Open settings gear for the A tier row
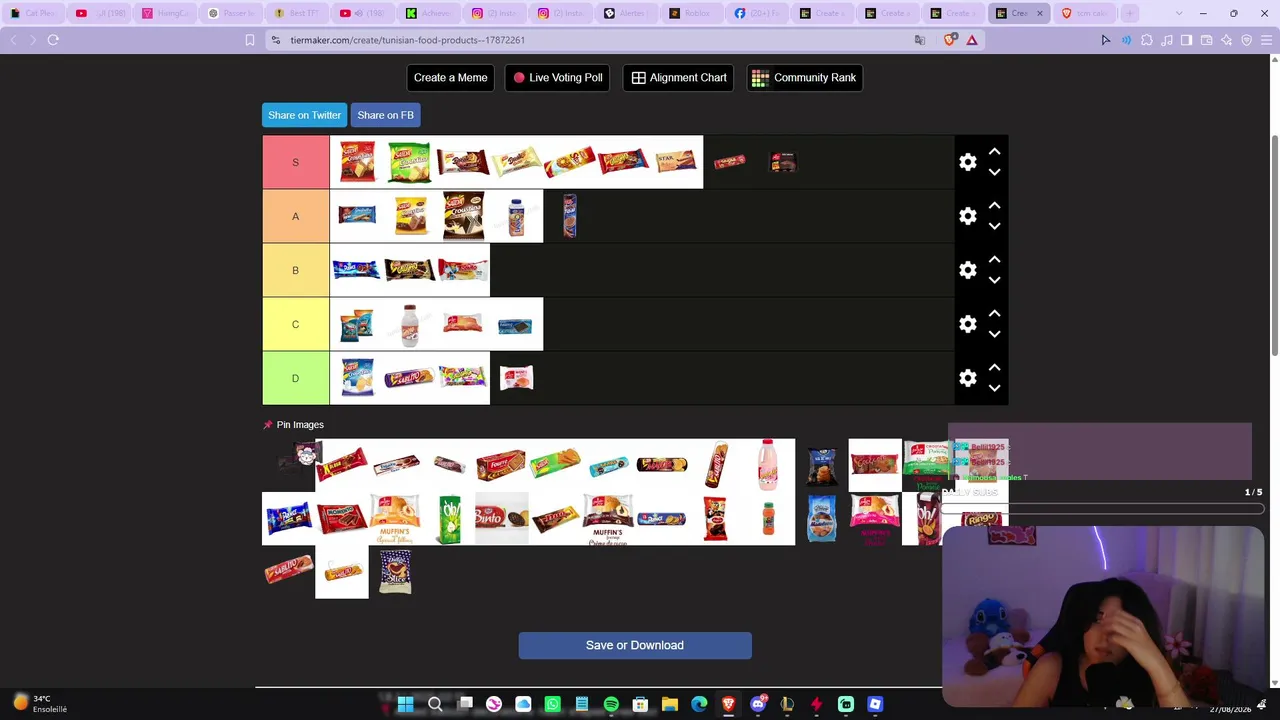 tap(968, 216)
